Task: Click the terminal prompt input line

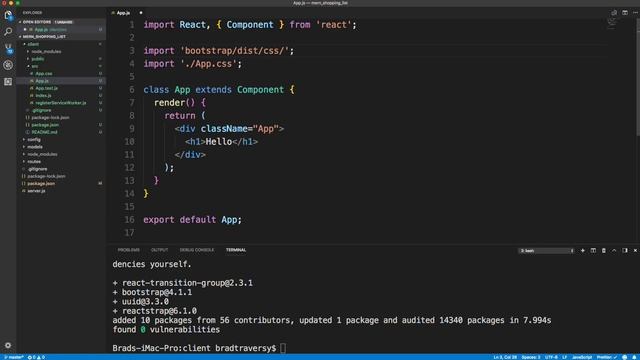Action: (199, 348)
